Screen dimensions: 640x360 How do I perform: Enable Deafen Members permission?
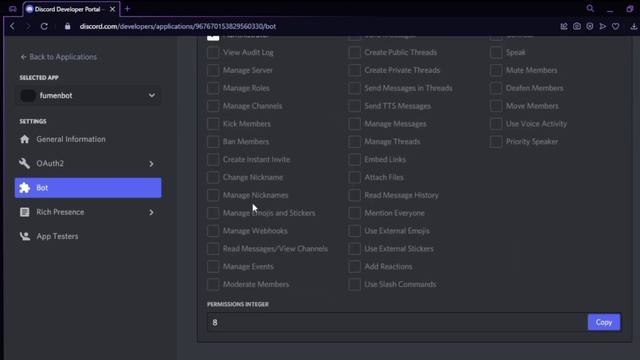(x=496, y=88)
